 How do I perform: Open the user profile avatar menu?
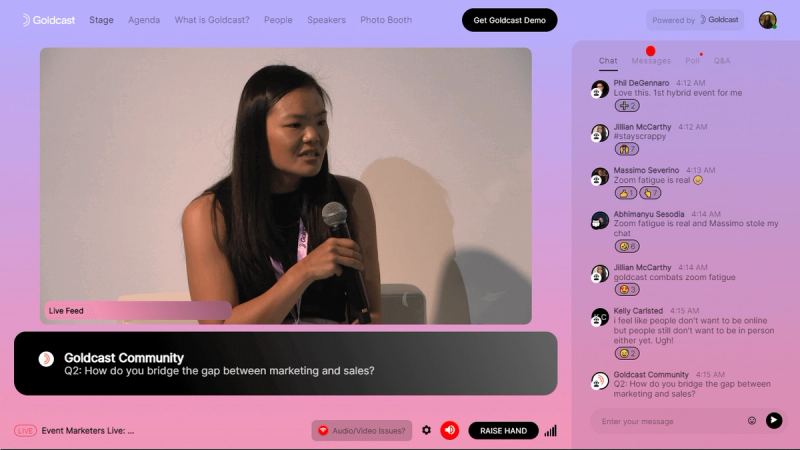[x=767, y=20]
